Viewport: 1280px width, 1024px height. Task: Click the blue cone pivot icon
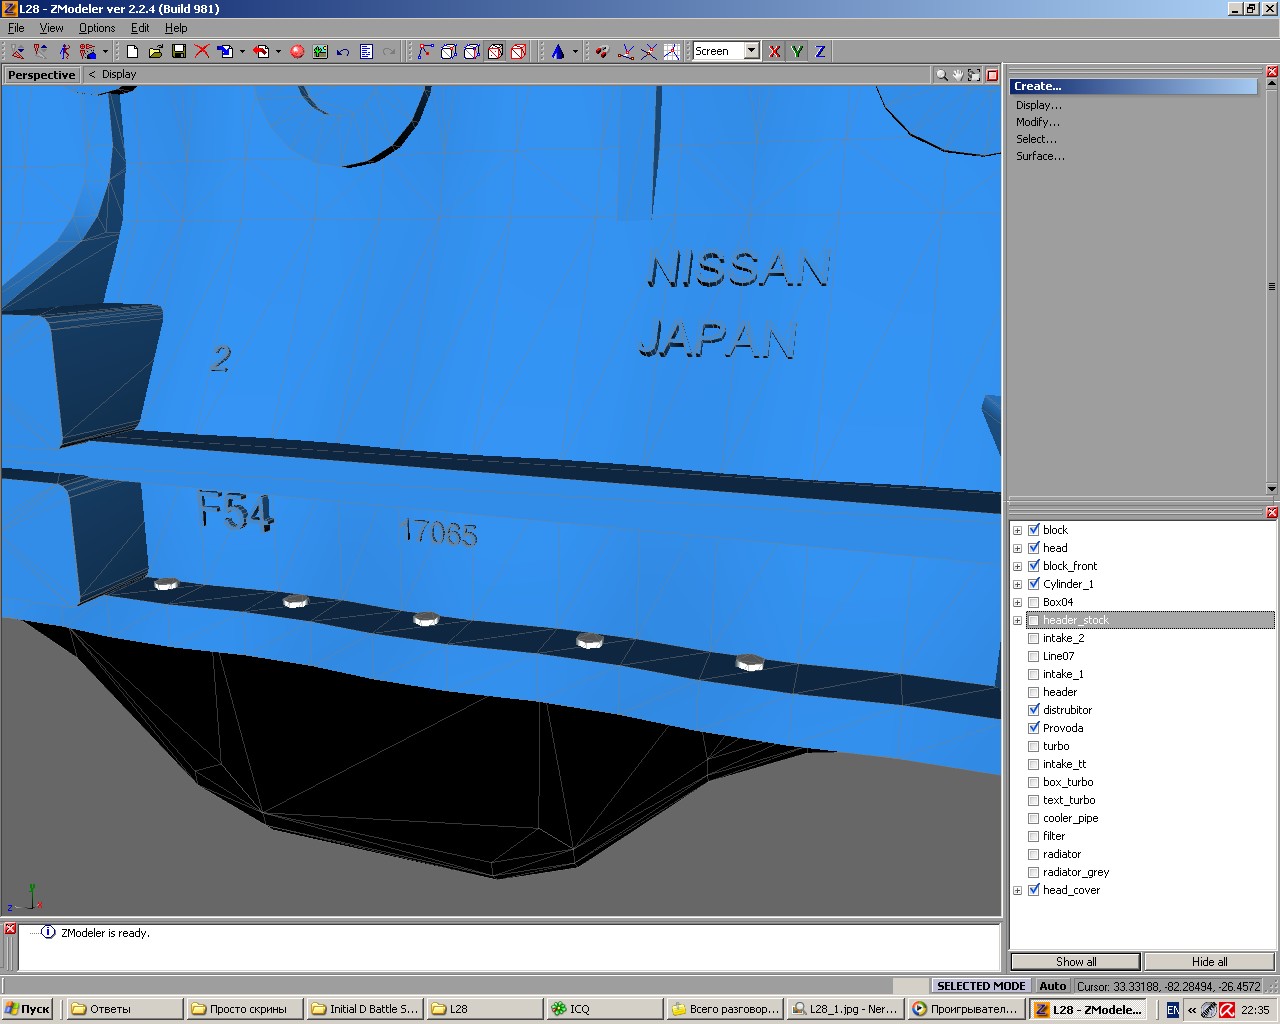click(x=558, y=51)
